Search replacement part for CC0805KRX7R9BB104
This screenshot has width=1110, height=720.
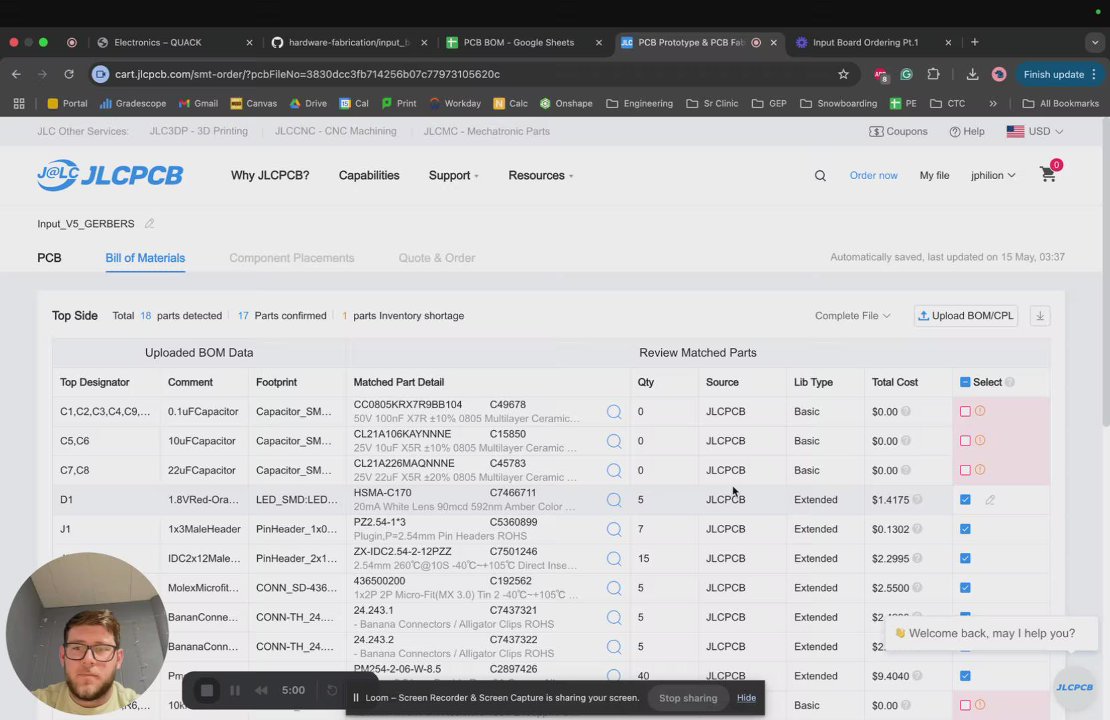click(x=614, y=411)
